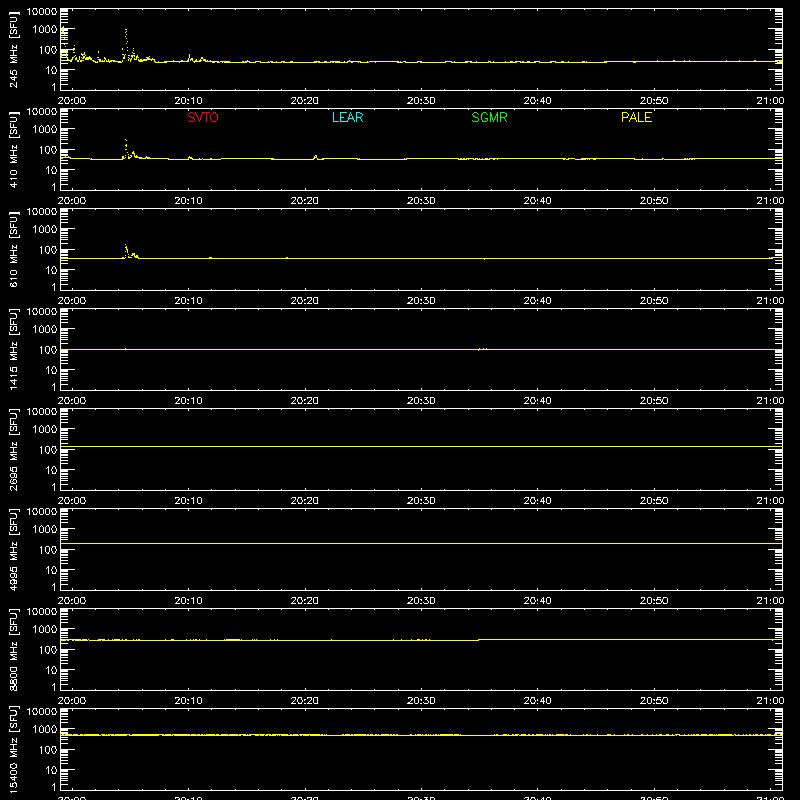Click the 20:50 label under the 410 MHz plot
Image resolution: width=800 pixels, height=800 pixels.
[654, 201]
